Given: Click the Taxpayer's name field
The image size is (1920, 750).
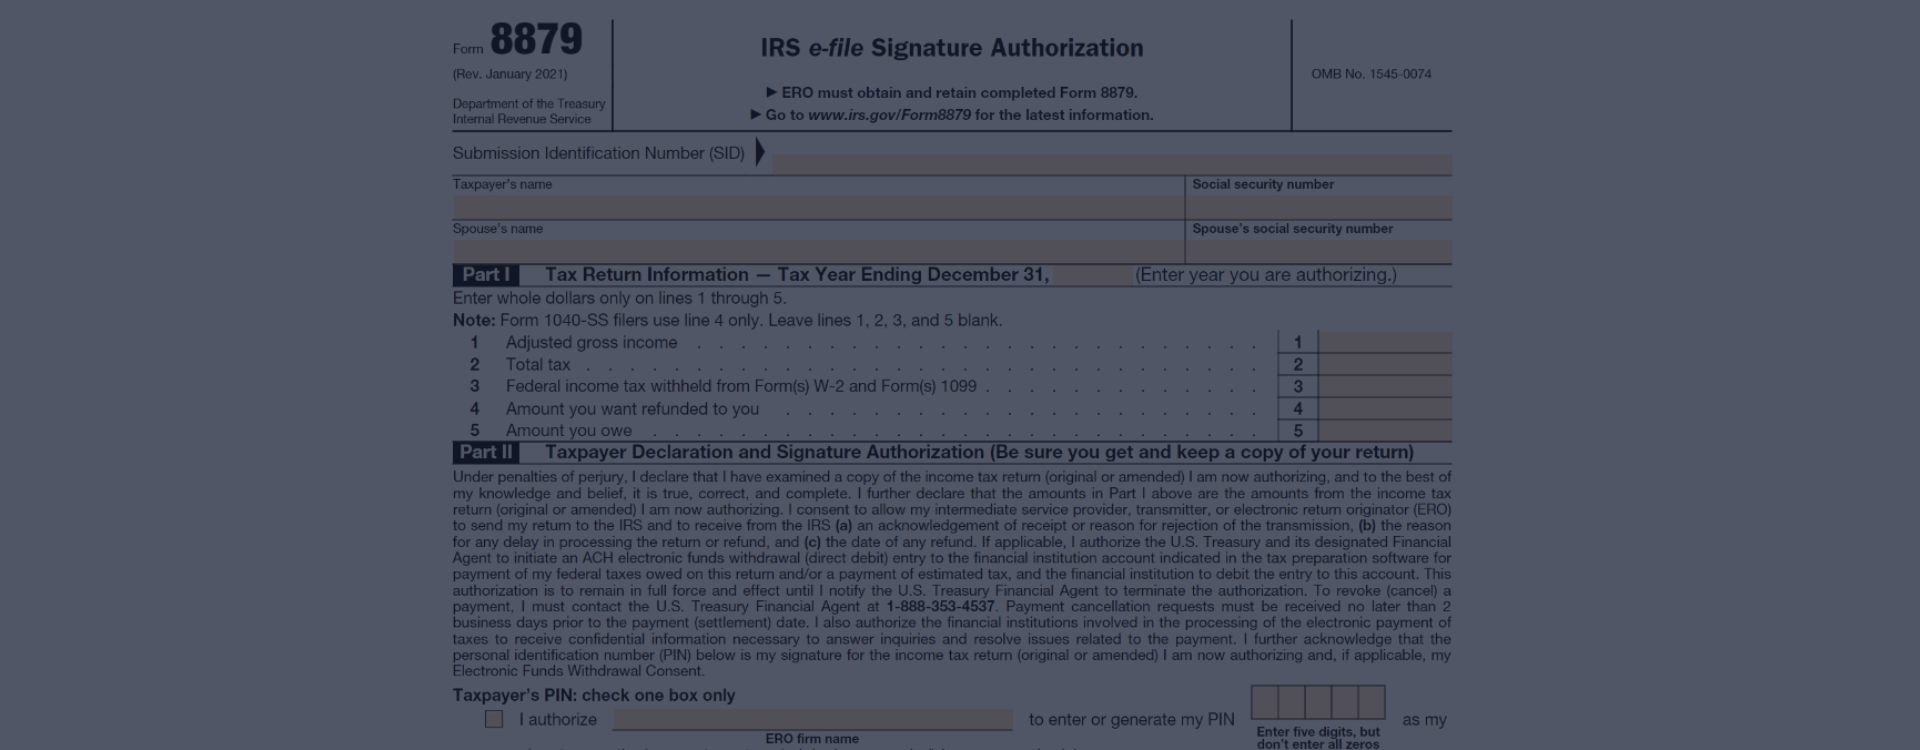Looking at the screenshot, I should point(818,208).
